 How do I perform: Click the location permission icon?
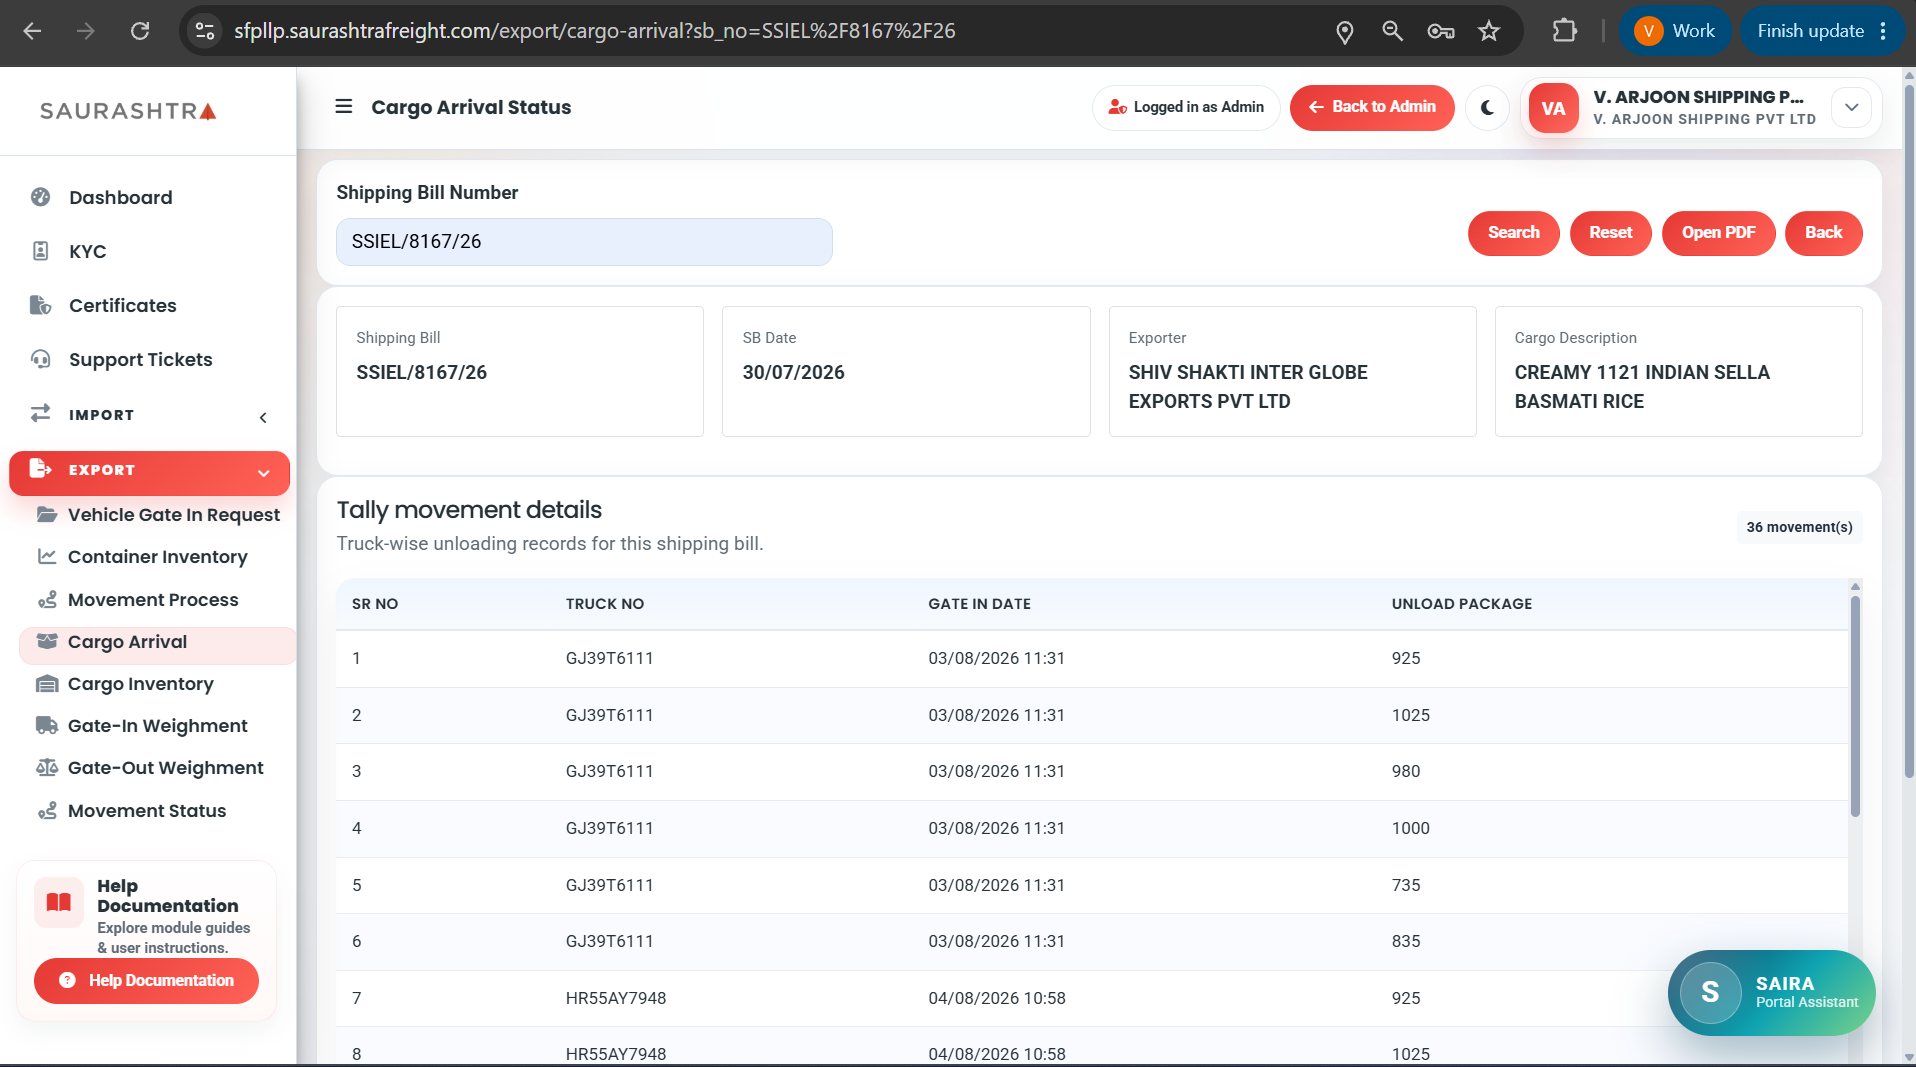1345,32
